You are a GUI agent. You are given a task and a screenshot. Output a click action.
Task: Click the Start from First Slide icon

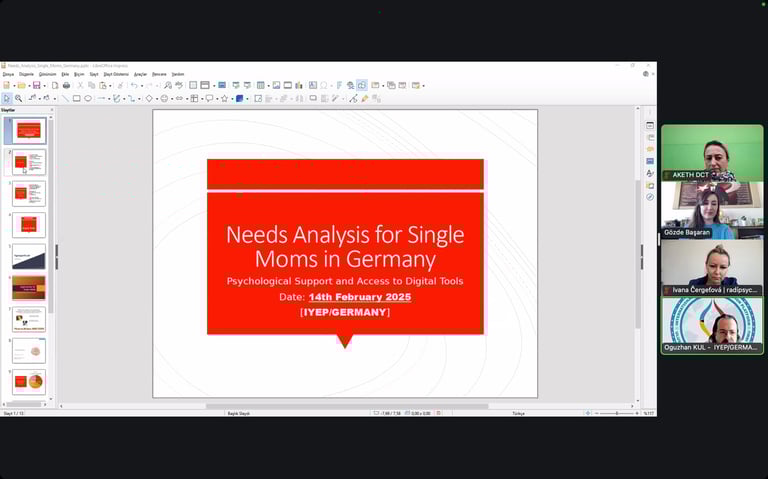[x=236, y=86]
